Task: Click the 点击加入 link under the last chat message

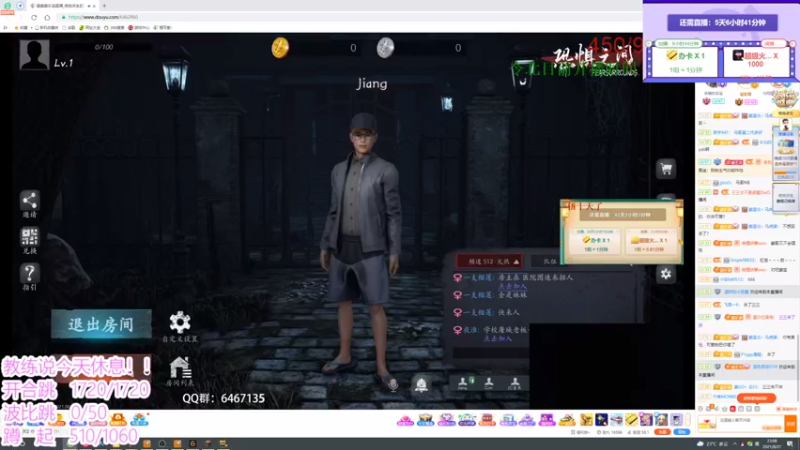Action: click(497, 338)
